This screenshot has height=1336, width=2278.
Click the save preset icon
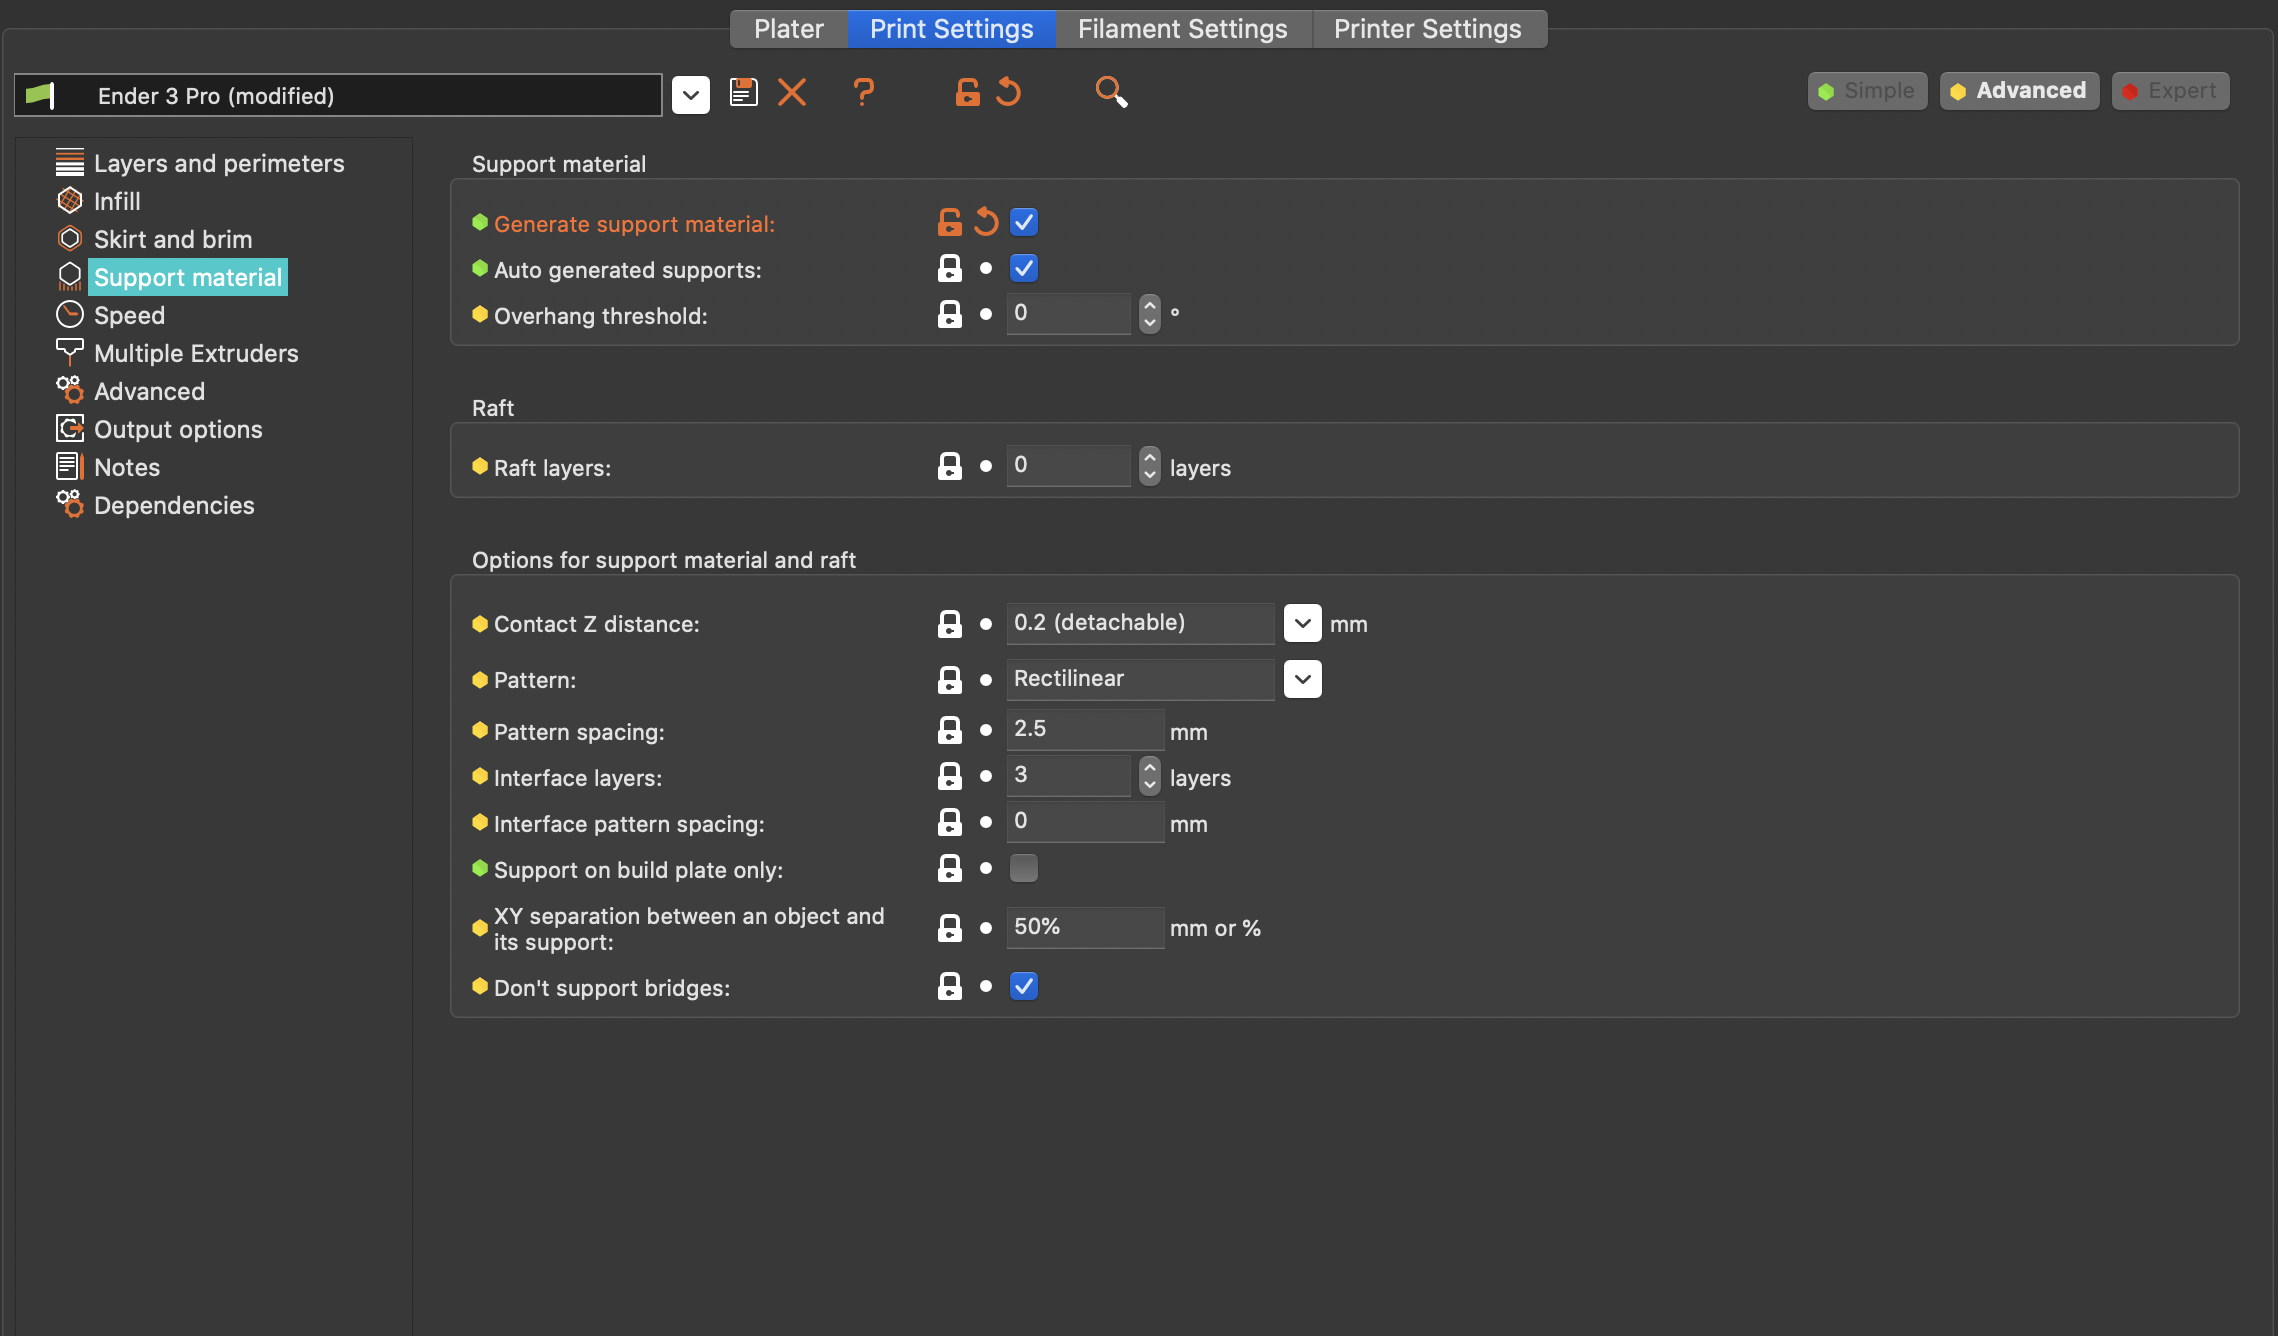[x=743, y=91]
